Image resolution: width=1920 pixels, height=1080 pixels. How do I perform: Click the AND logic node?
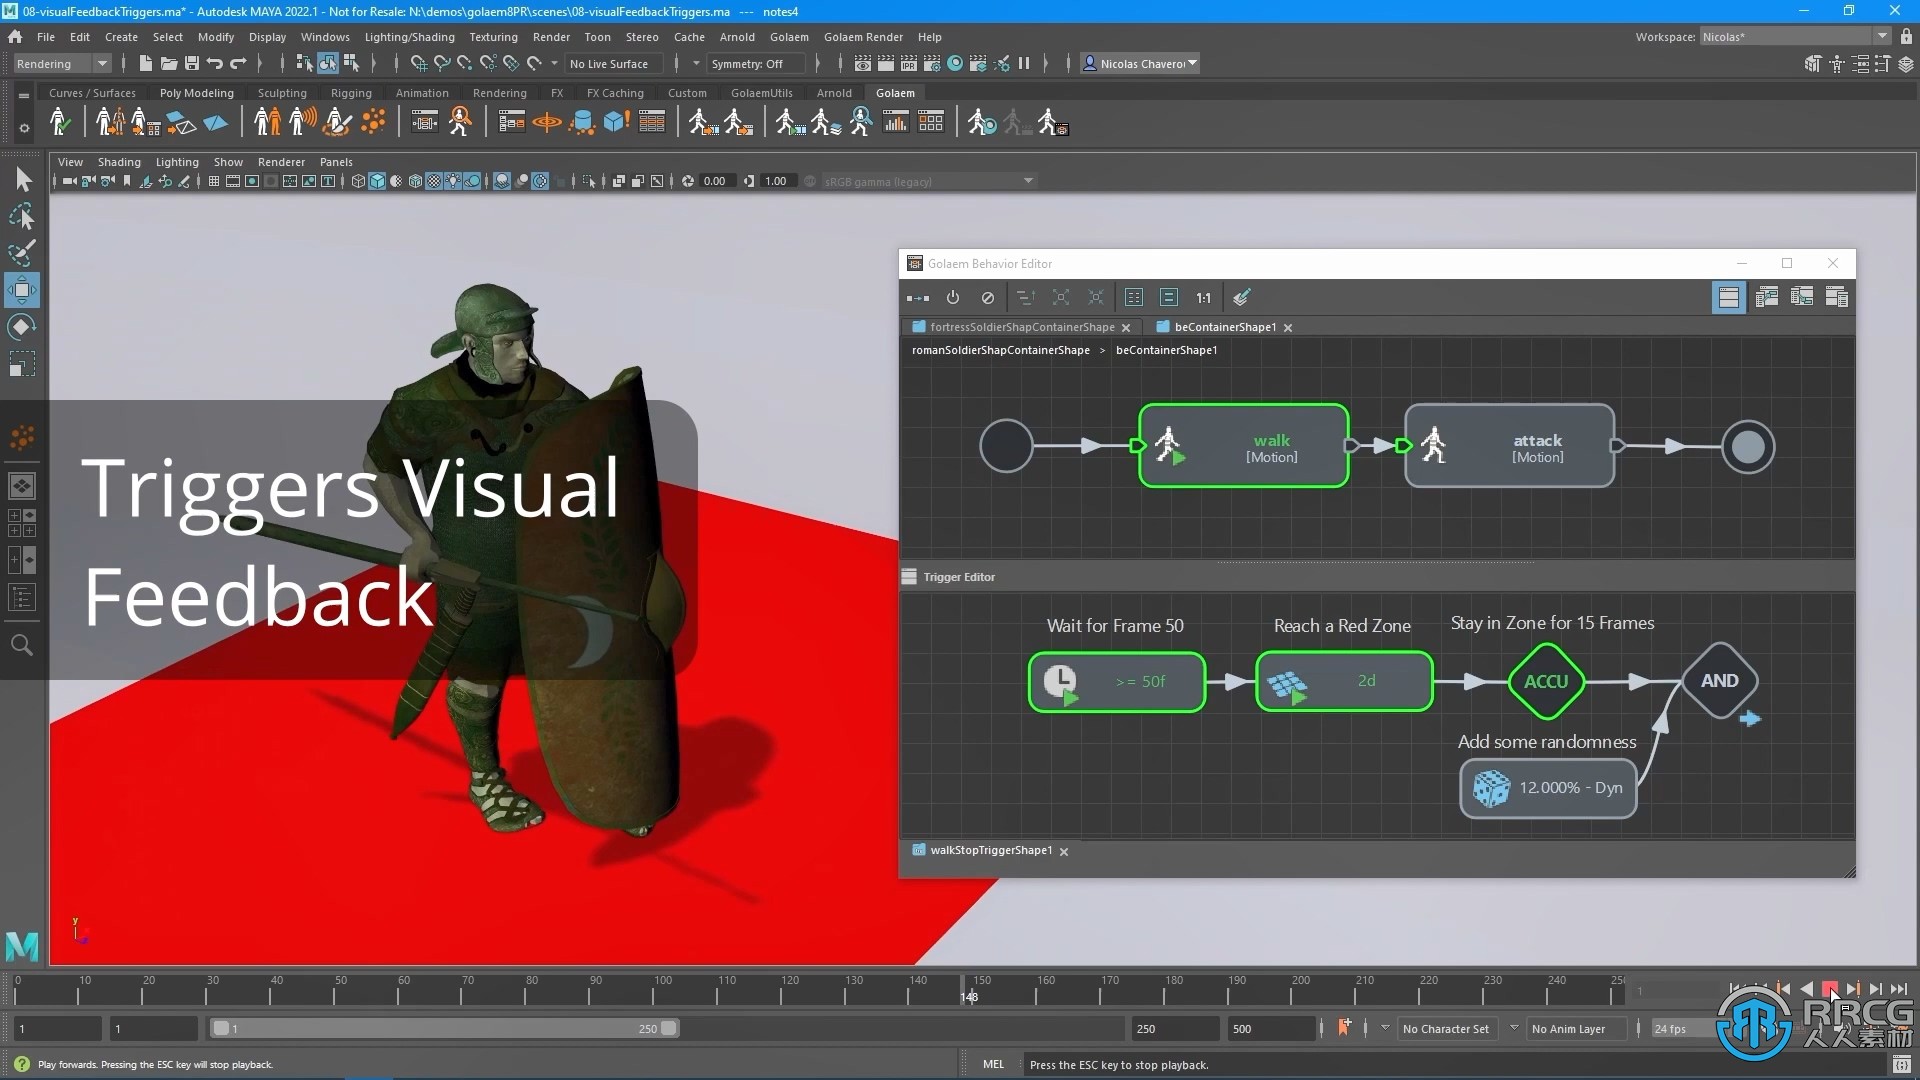pyautogui.click(x=1718, y=680)
